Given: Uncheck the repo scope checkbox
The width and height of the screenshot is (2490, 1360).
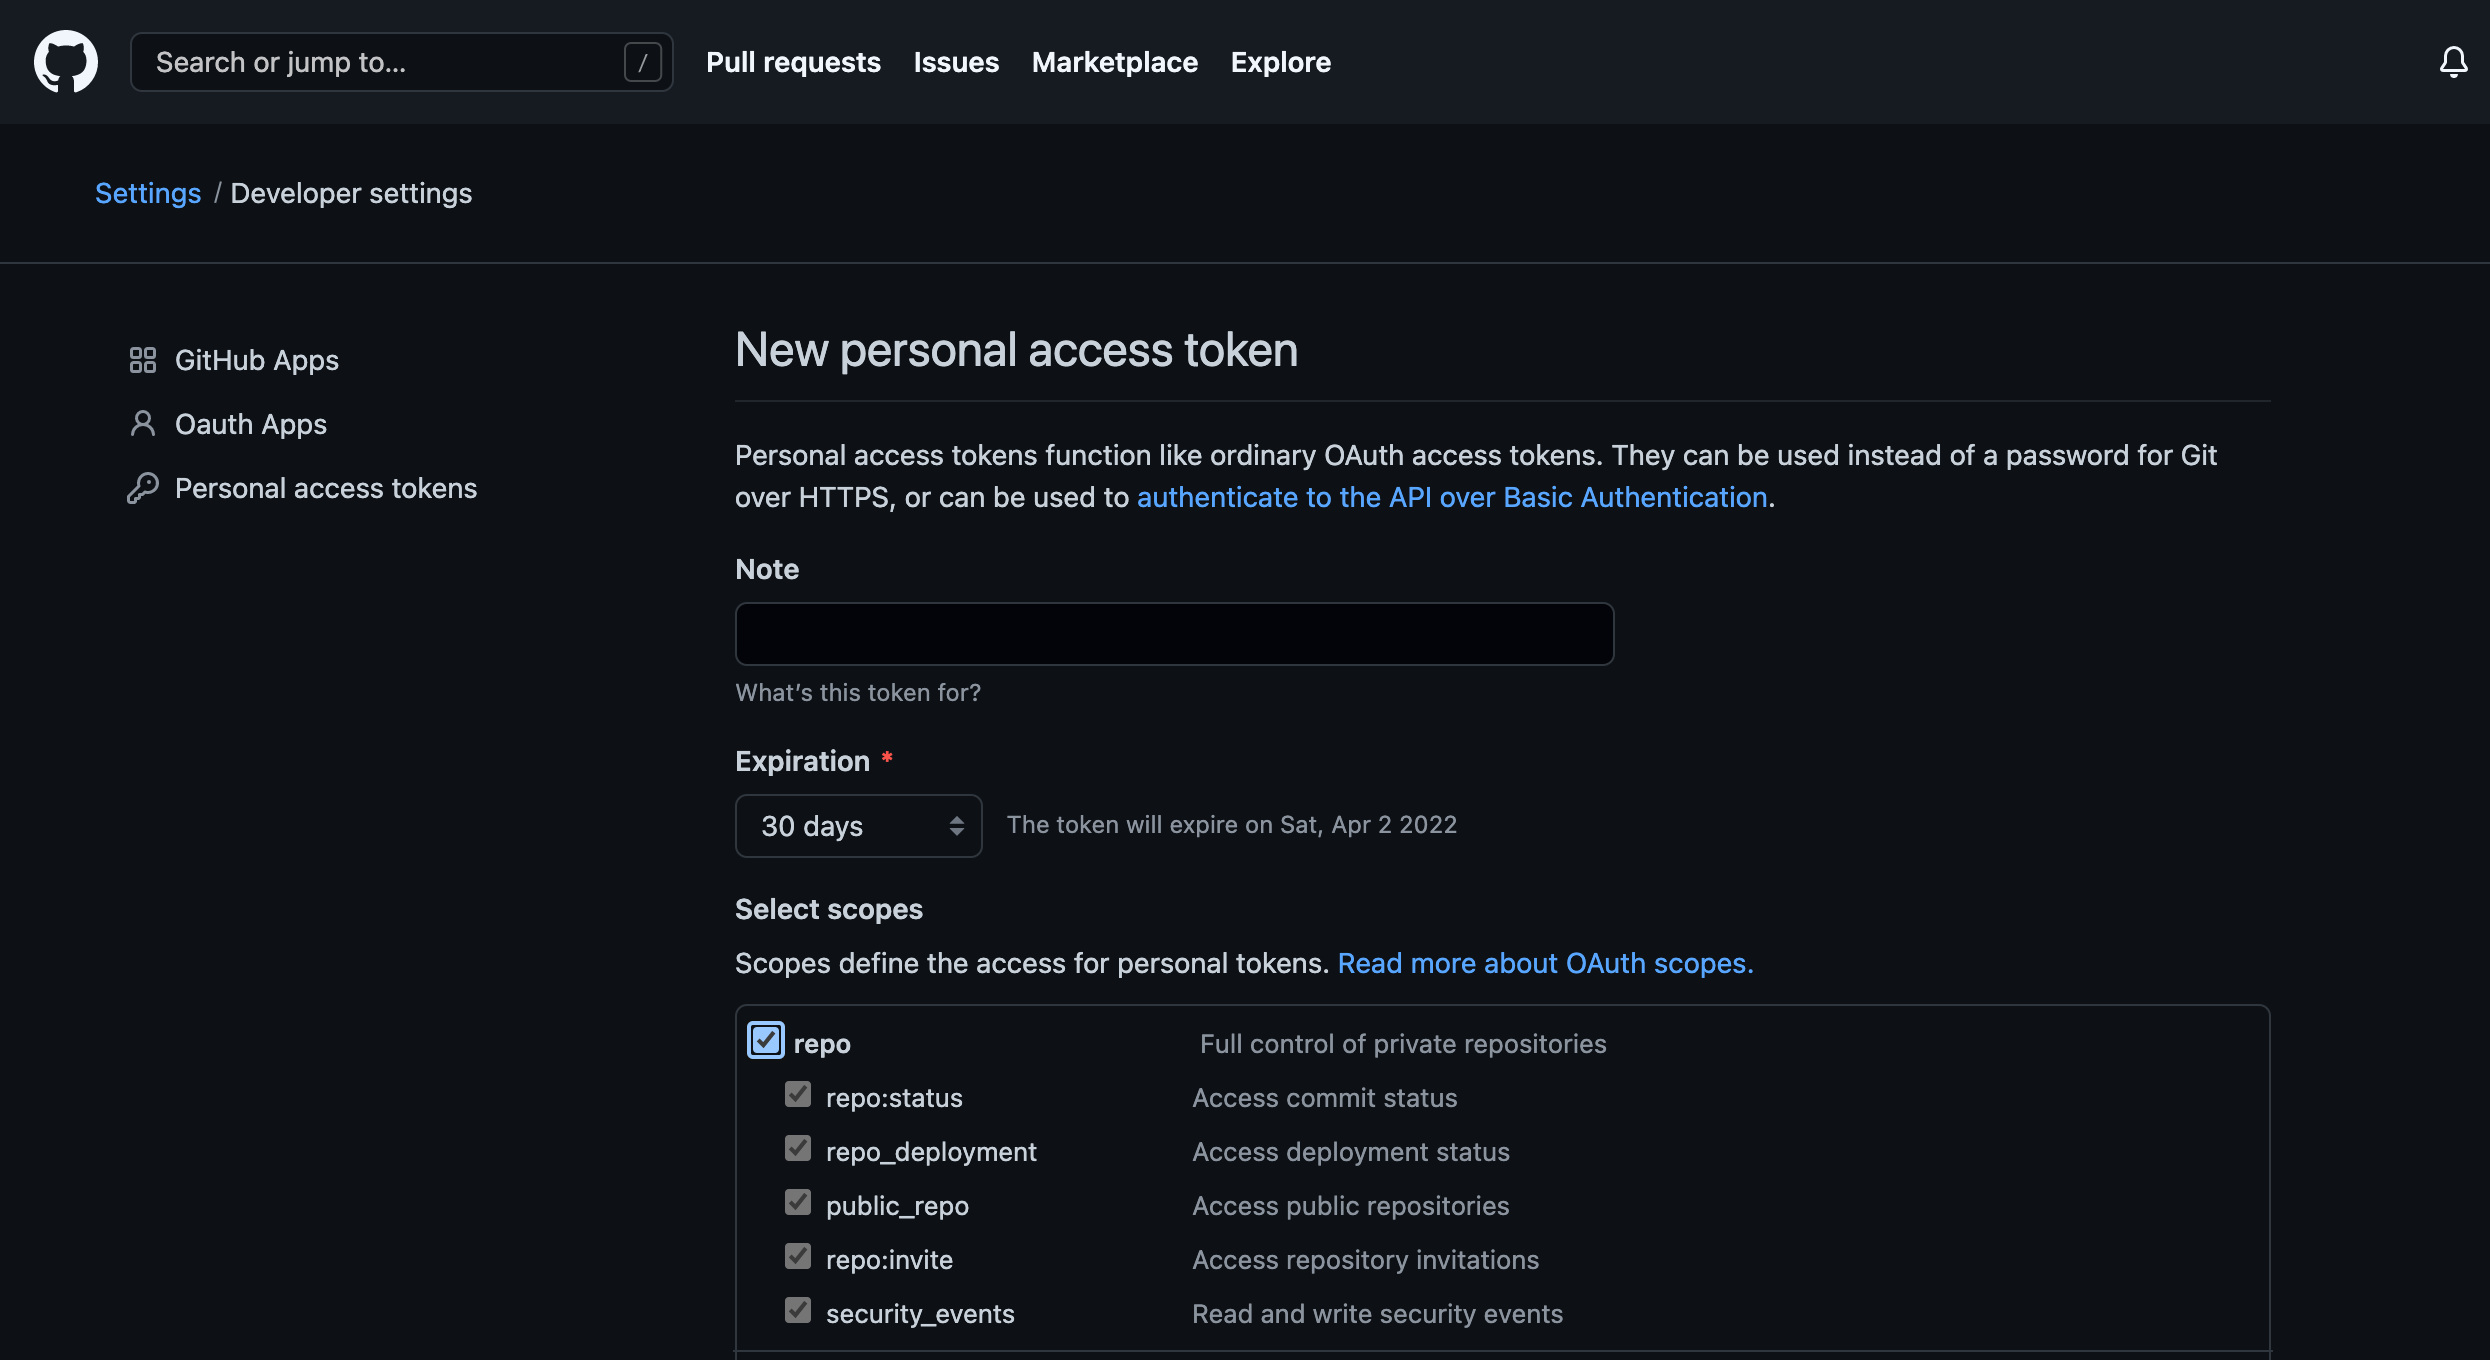Looking at the screenshot, I should click(x=766, y=1041).
